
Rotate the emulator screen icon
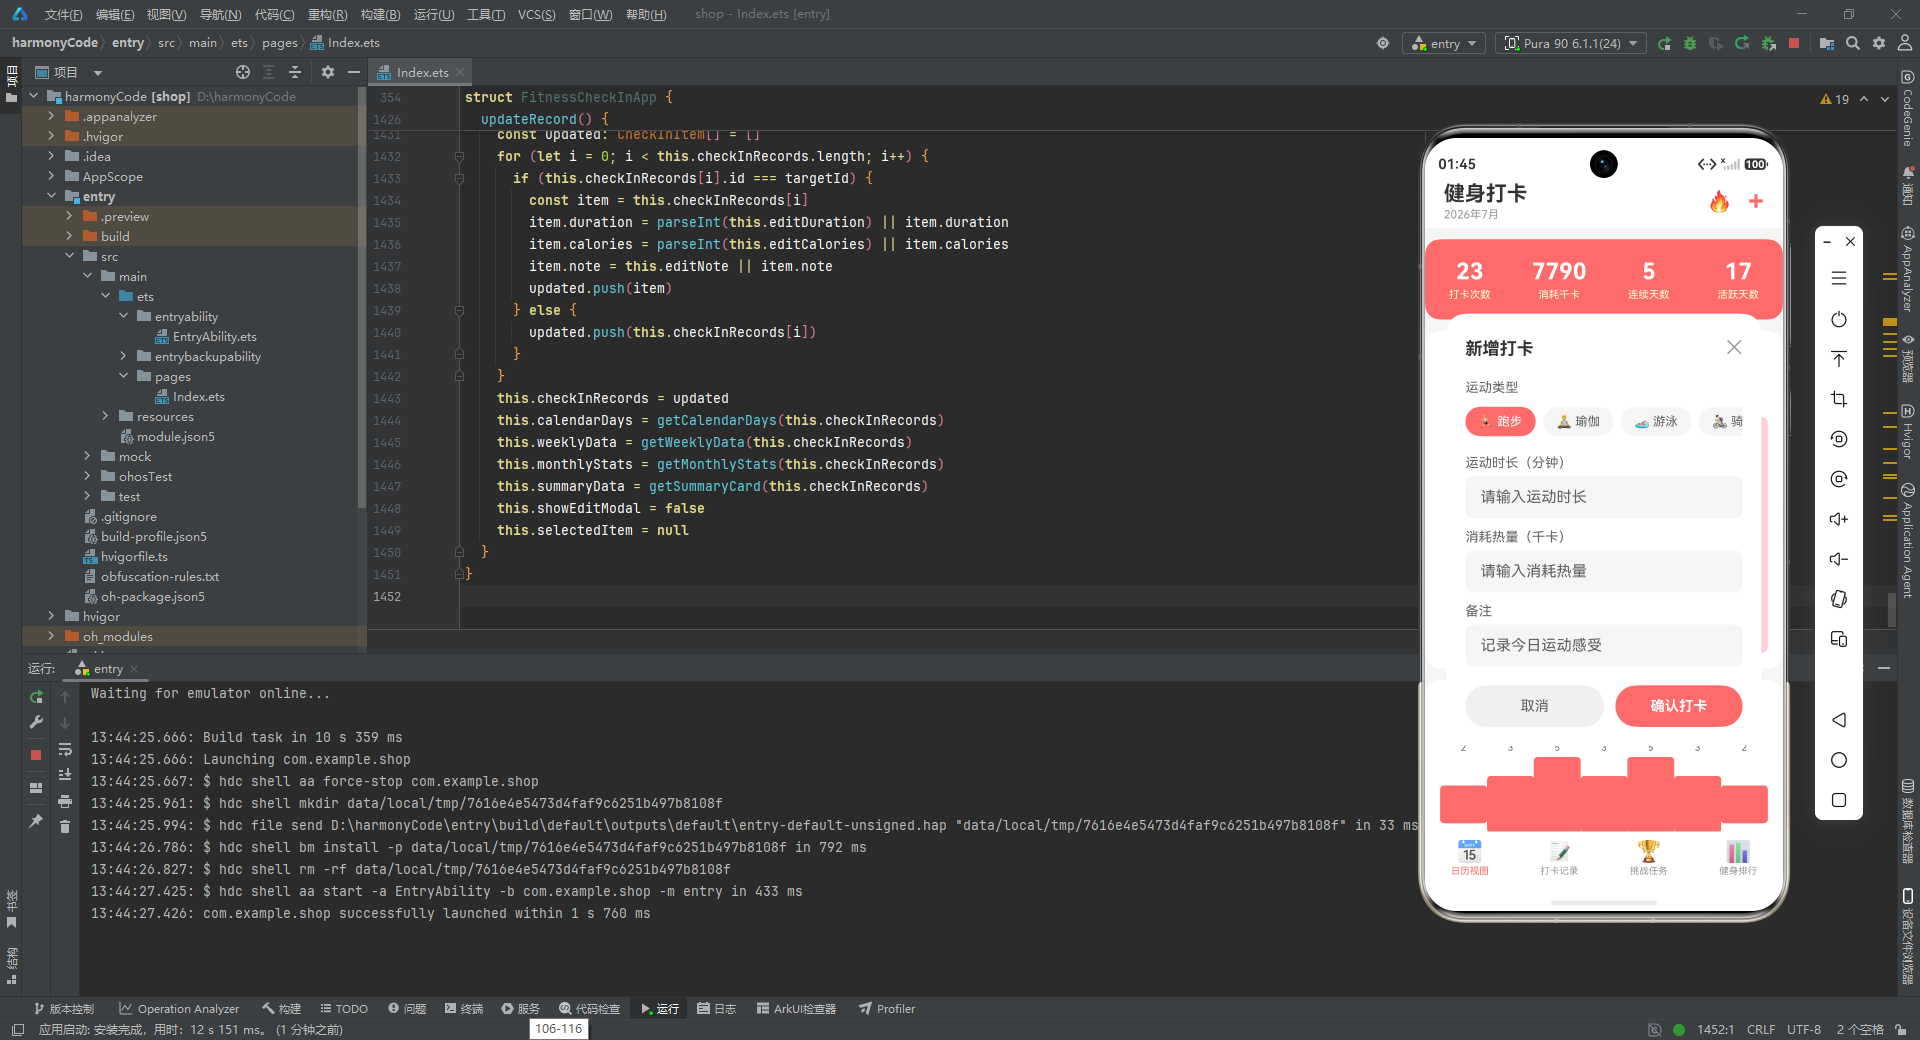[x=1838, y=599]
